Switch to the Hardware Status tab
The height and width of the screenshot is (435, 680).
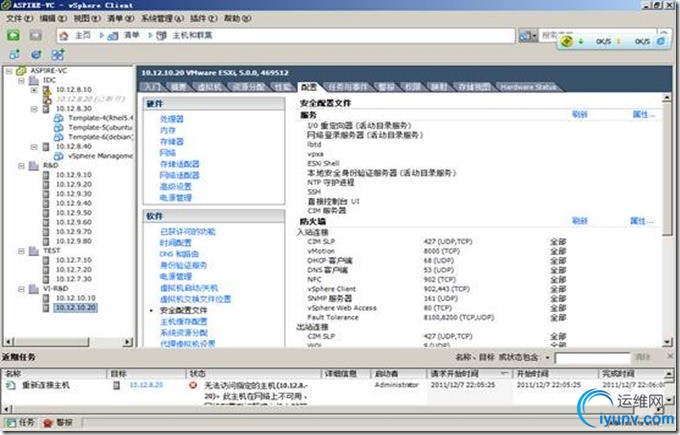(528, 87)
